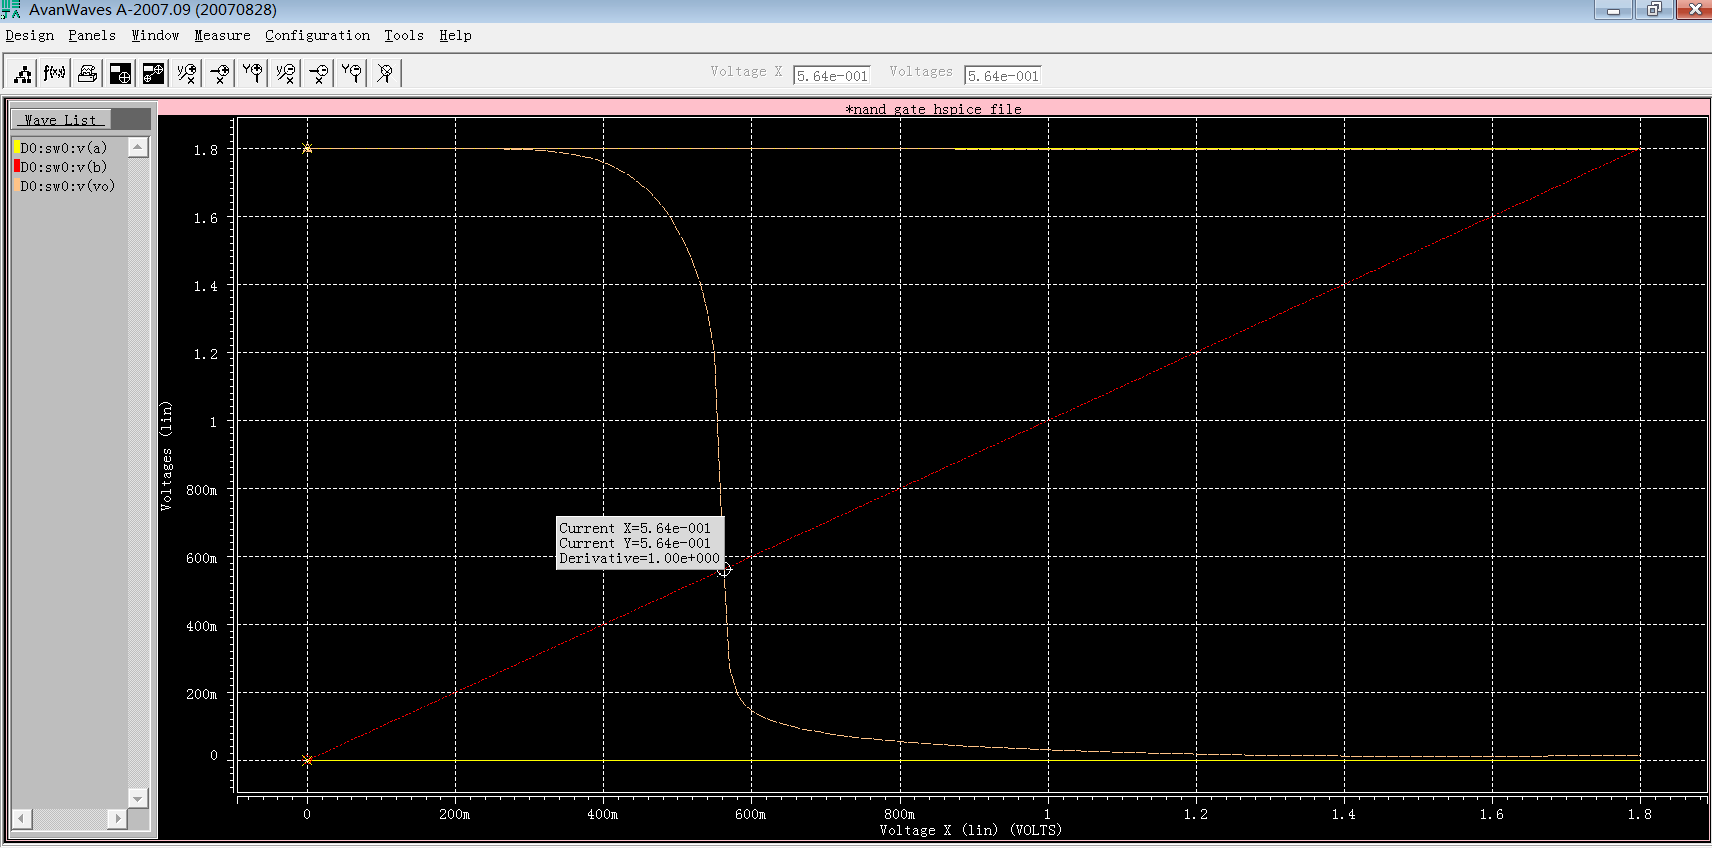Zoom out on both X and Y axes
Viewport: 1712px width, 848px height.
coord(286,73)
